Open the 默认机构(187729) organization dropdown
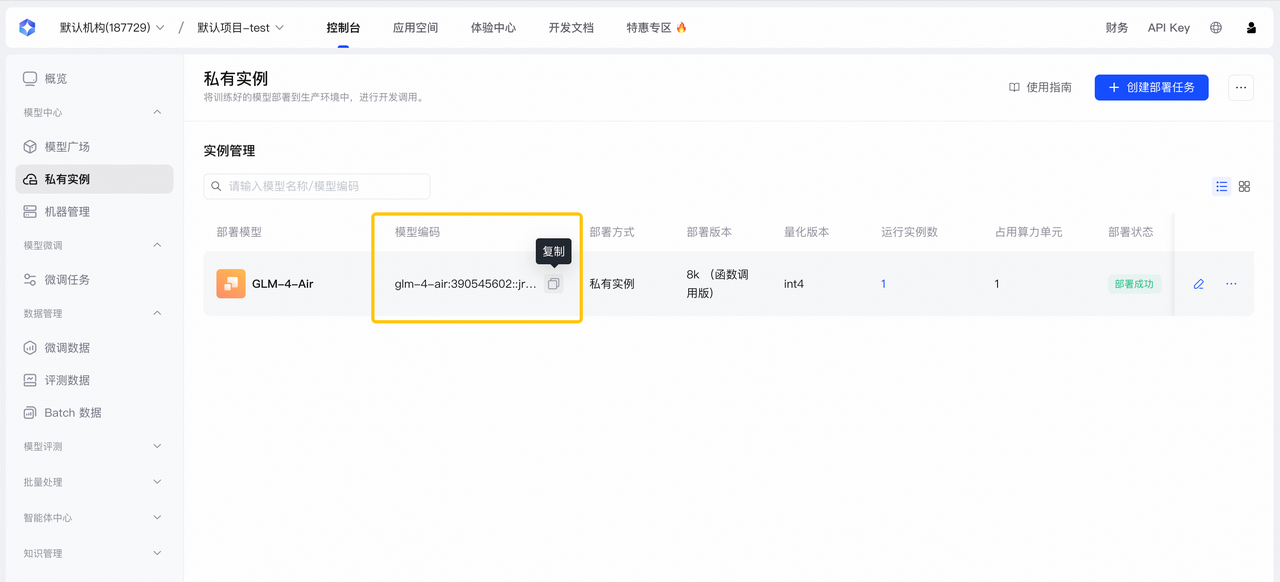Image resolution: width=1280 pixels, height=582 pixels. 112,28
